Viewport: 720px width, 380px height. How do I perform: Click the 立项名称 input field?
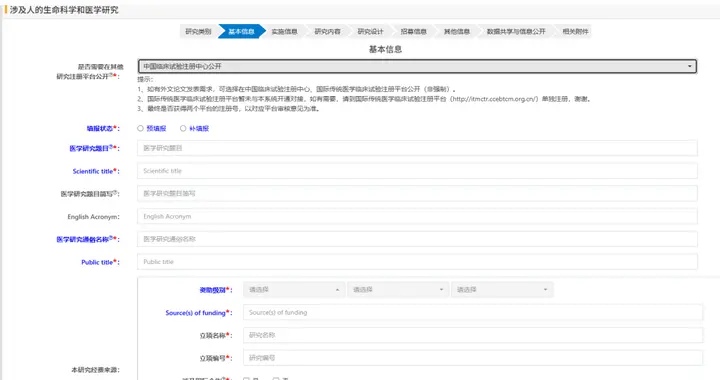473,335
